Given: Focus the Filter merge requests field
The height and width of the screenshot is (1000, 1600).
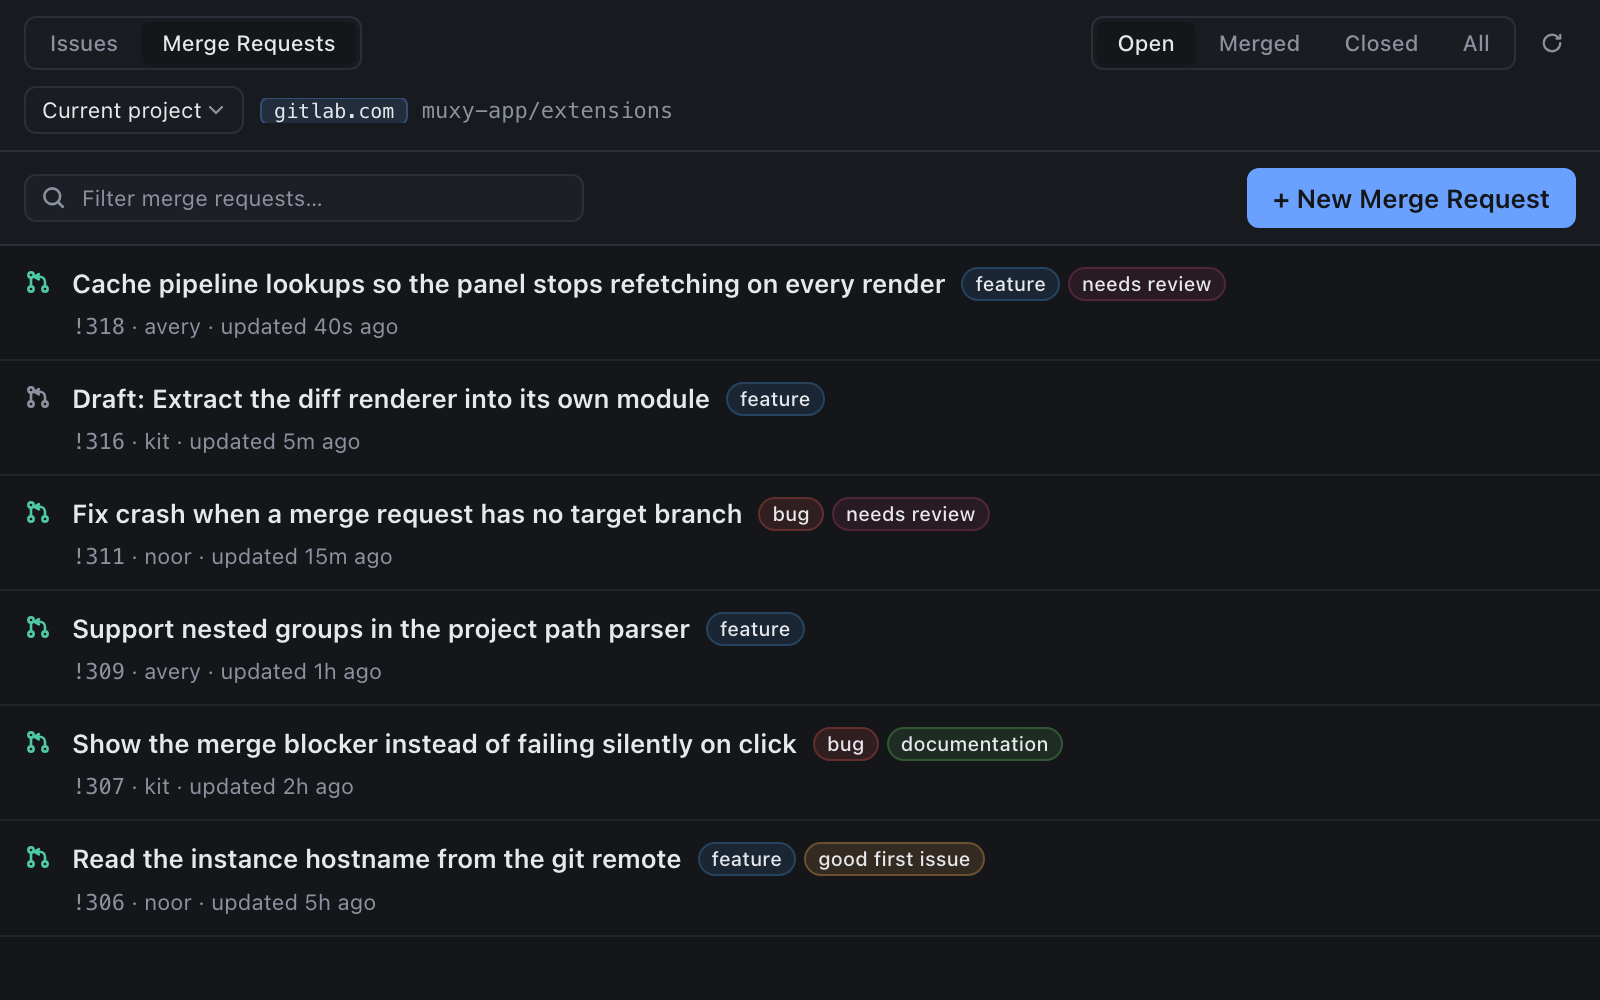Looking at the screenshot, I should [x=304, y=198].
